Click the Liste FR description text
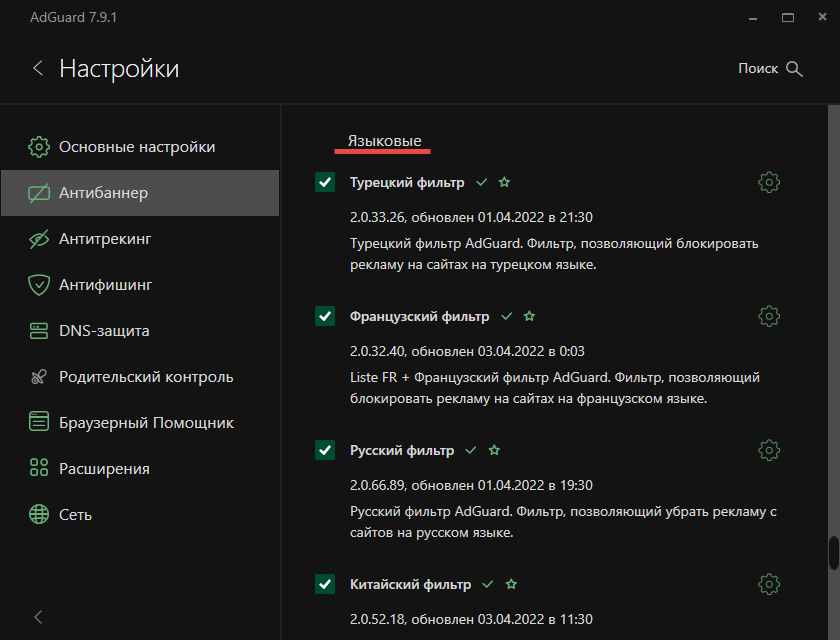The image size is (840, 640). (x=554, y=388)
